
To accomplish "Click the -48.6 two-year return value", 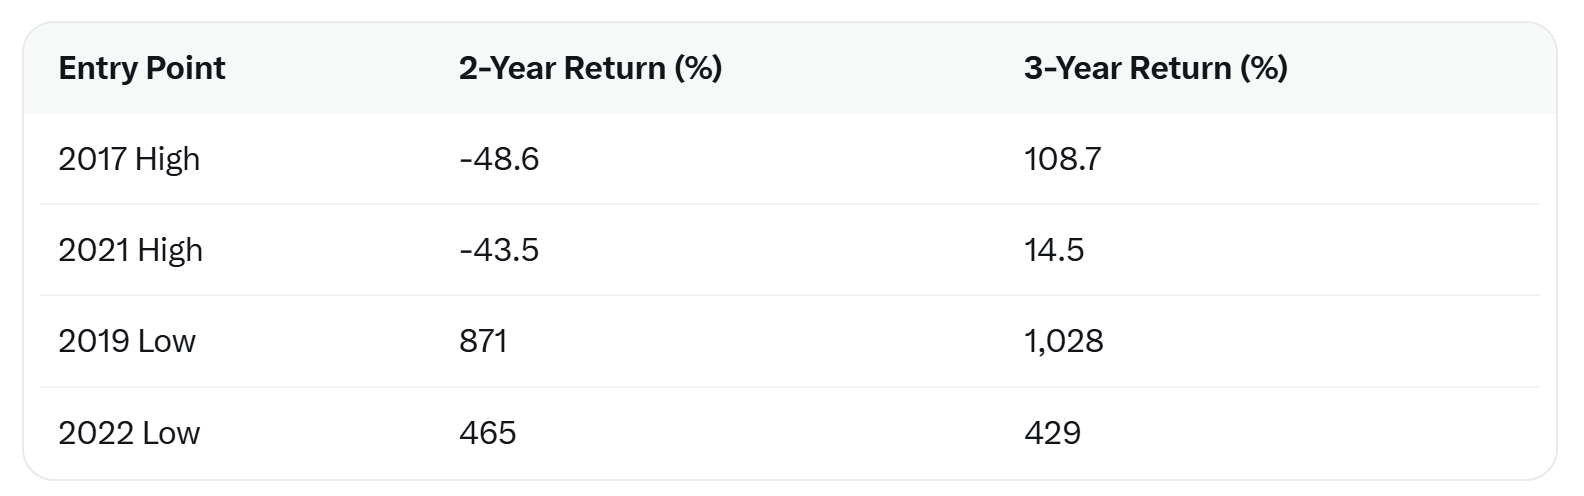I will [x=499, y=159].
